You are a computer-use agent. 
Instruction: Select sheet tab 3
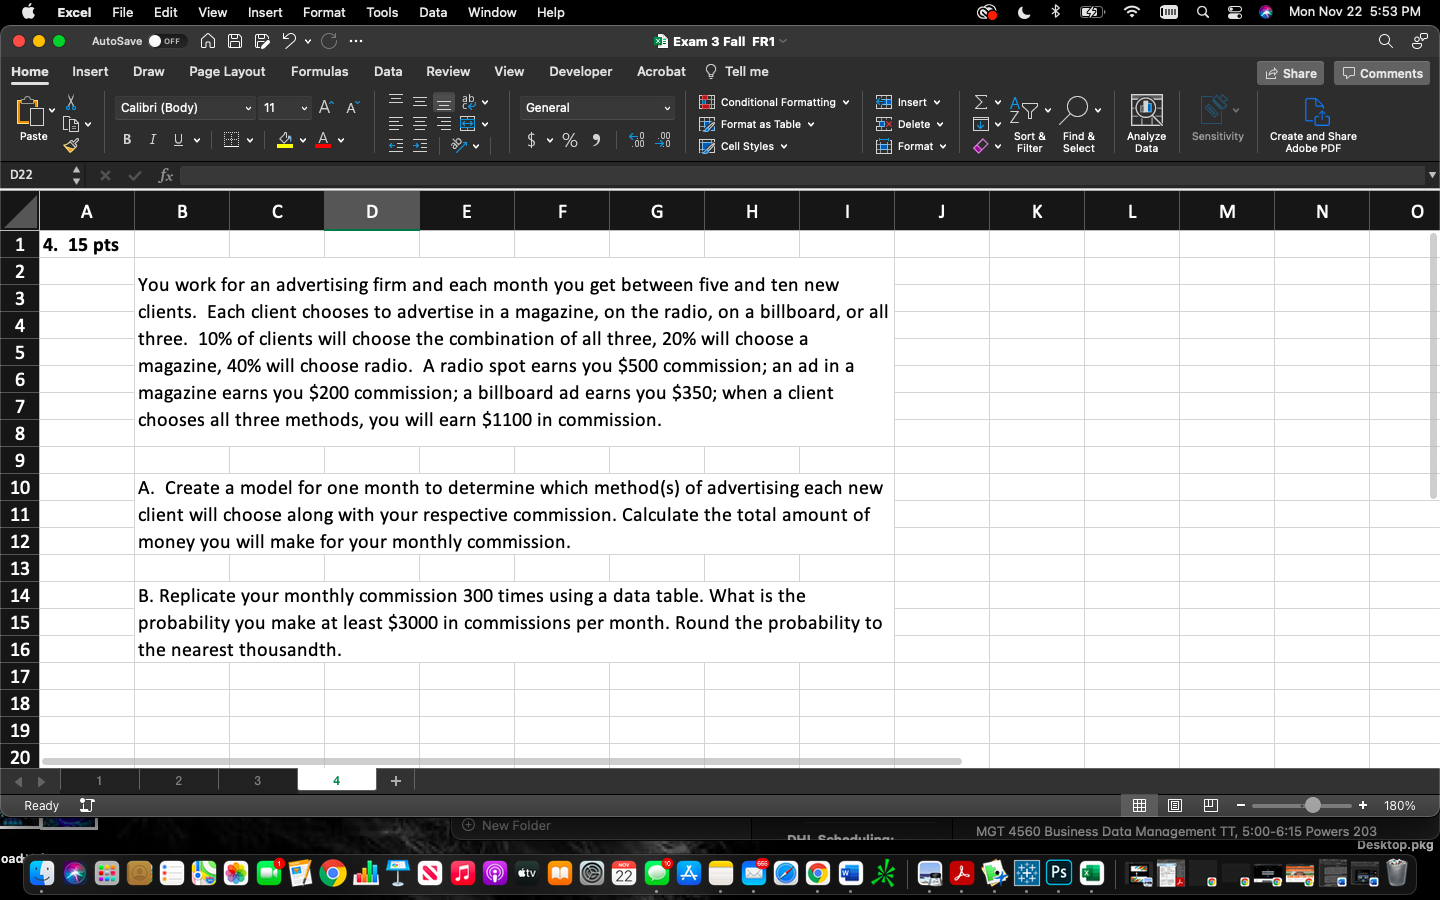pos(257,780)
